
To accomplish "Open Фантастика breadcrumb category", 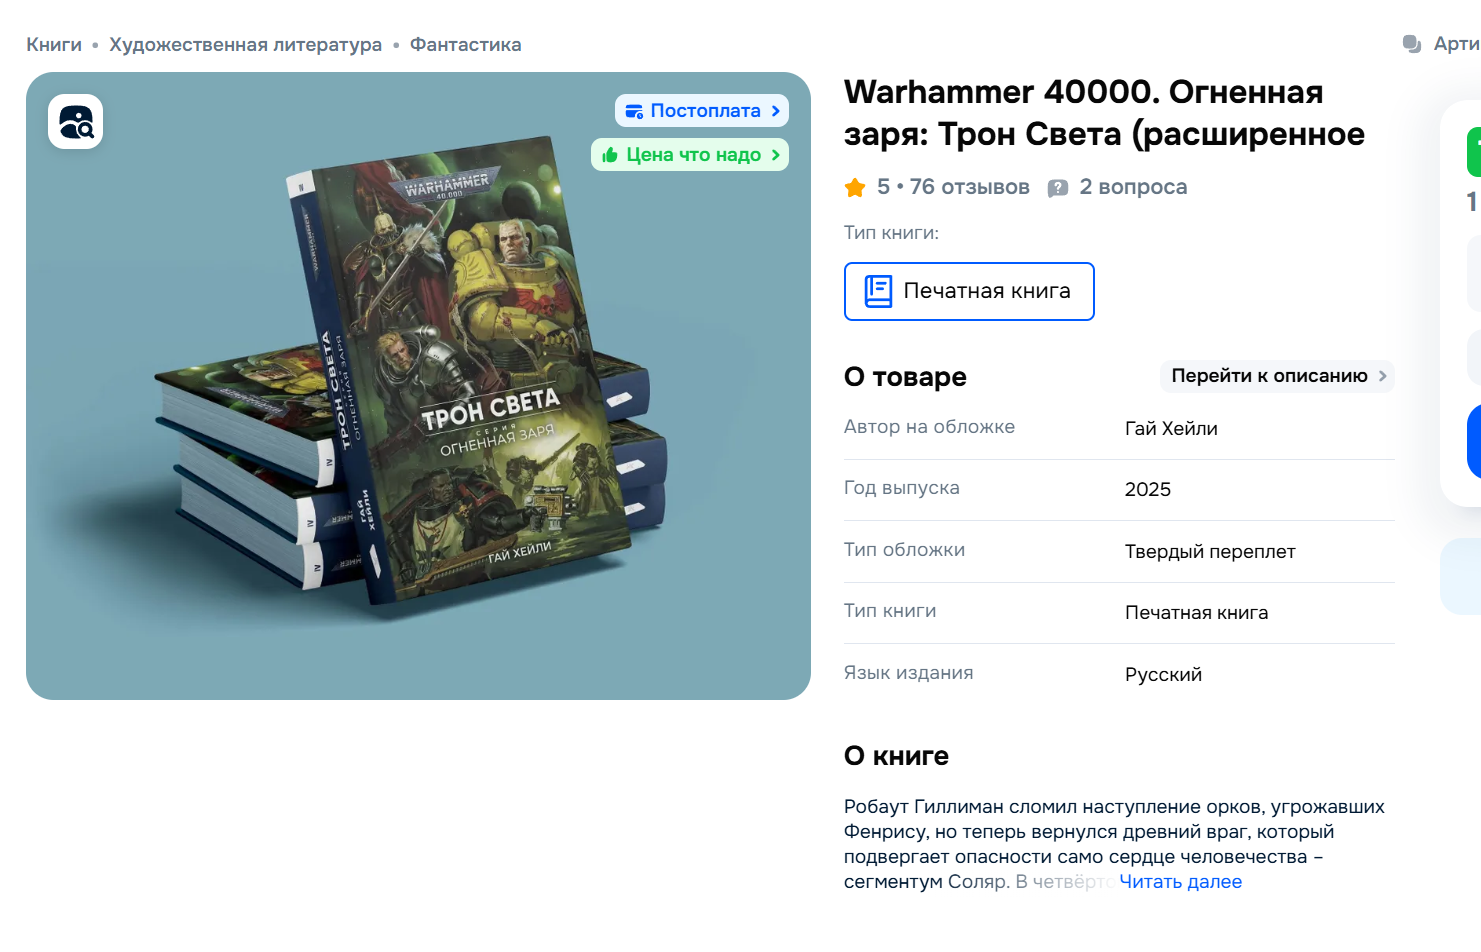I will click(x=465, y=45).
